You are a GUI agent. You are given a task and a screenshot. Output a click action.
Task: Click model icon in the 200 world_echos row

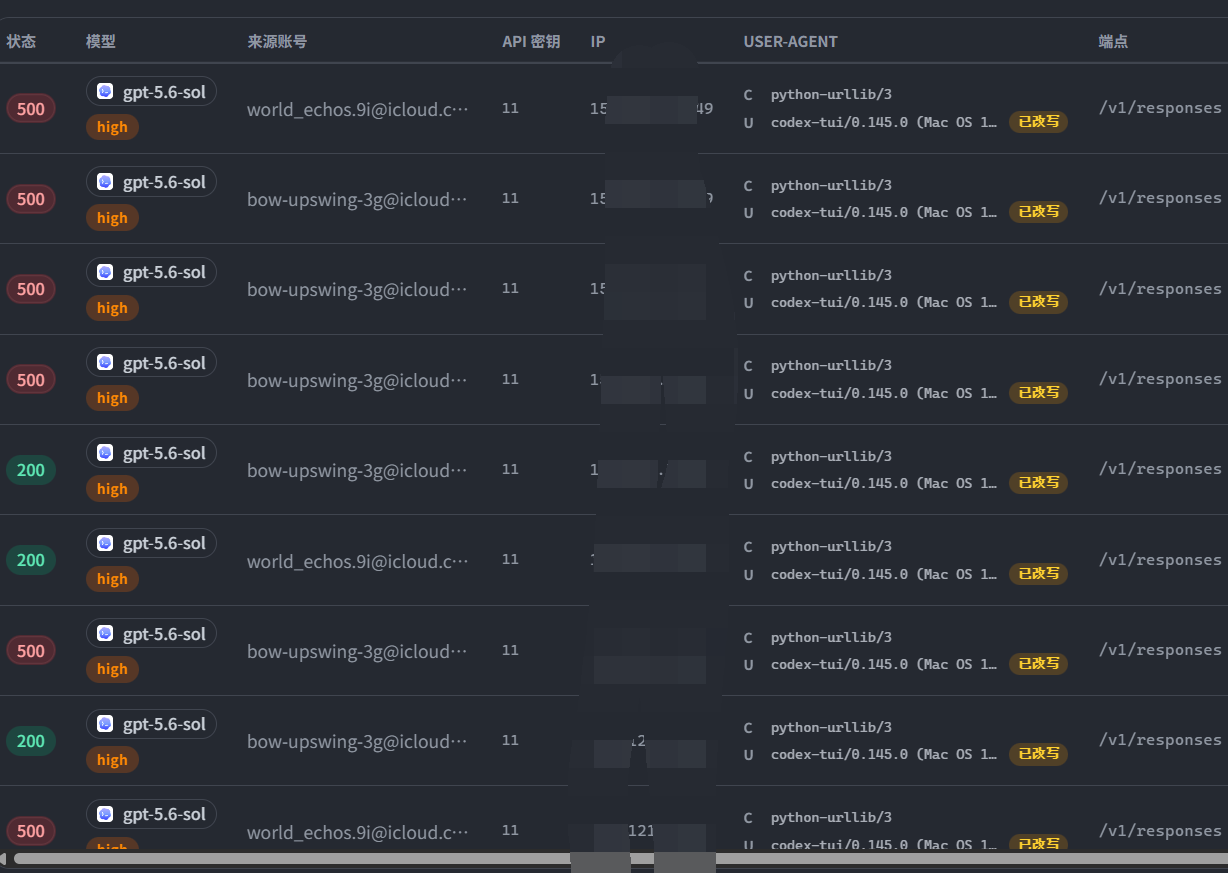coord(105,543)
